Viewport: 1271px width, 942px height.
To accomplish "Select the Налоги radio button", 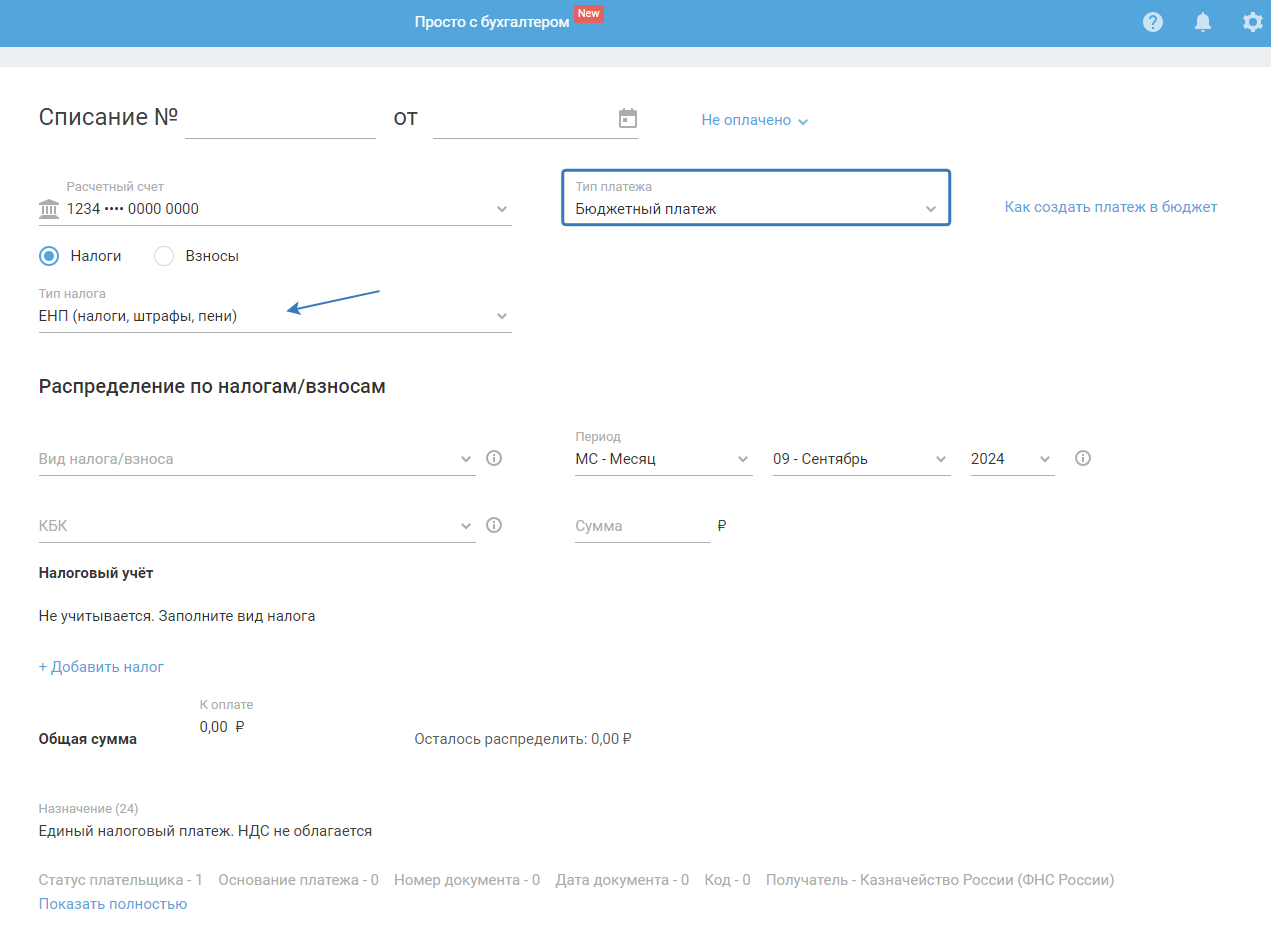I will point(49,256).
